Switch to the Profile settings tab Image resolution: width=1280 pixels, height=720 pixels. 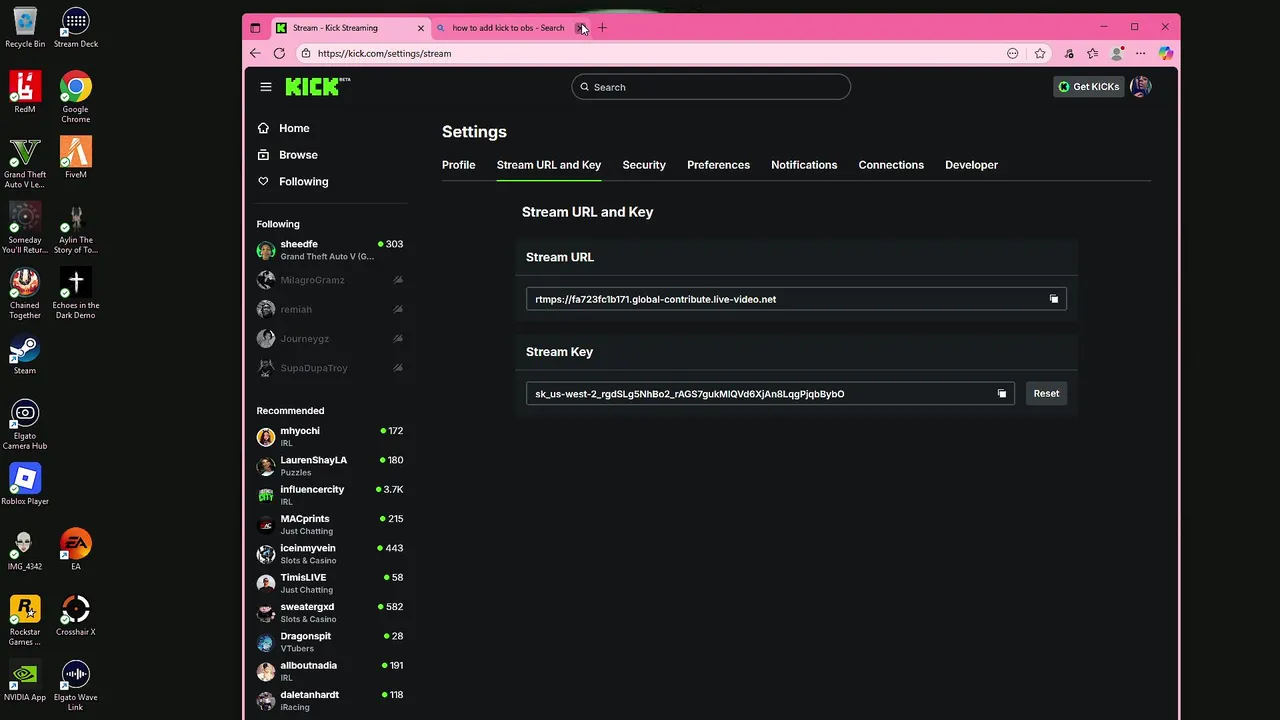coord(459,165)
